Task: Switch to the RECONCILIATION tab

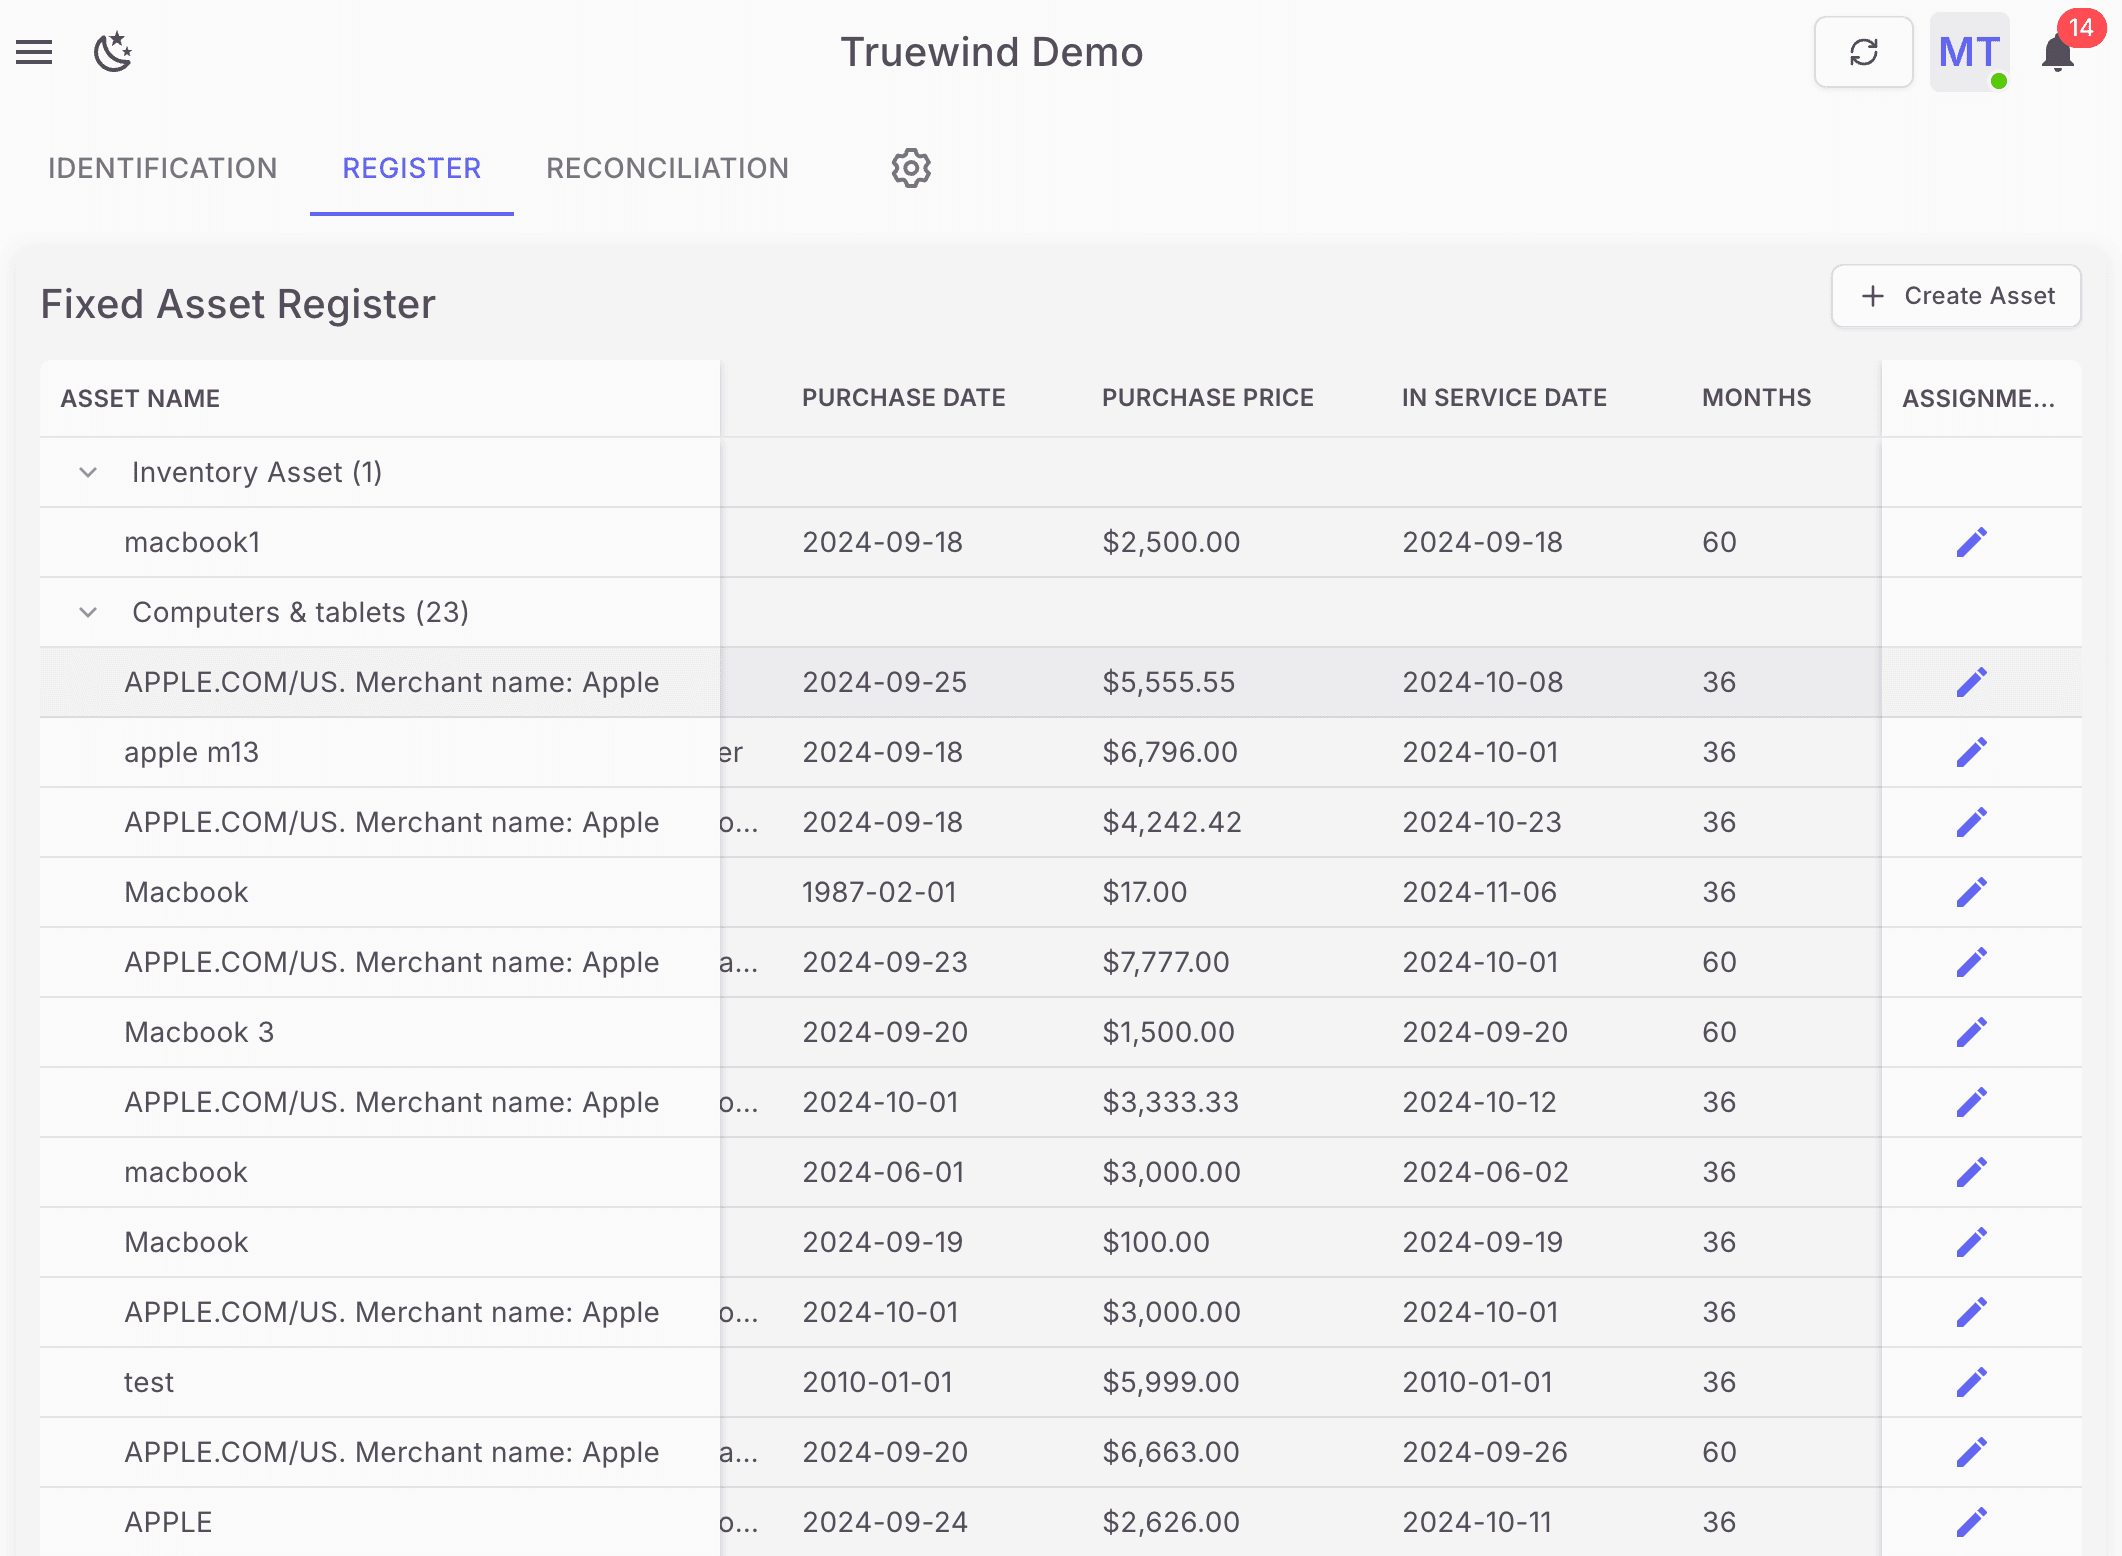Action: [x=667, y=168]
